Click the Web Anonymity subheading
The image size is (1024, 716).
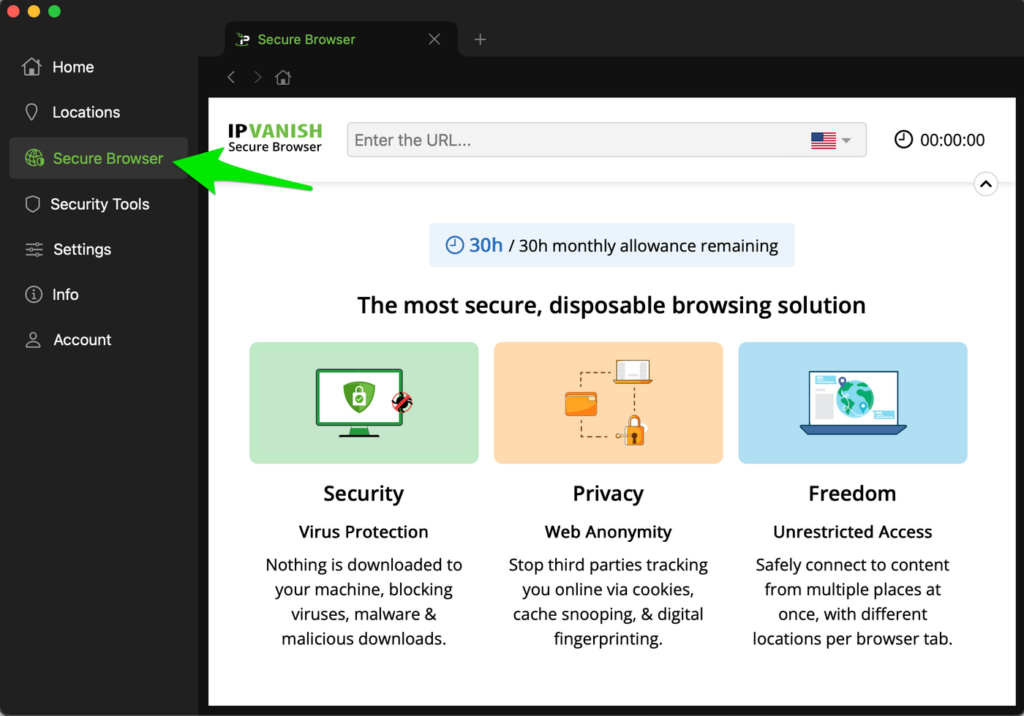(x=608, y=532)
